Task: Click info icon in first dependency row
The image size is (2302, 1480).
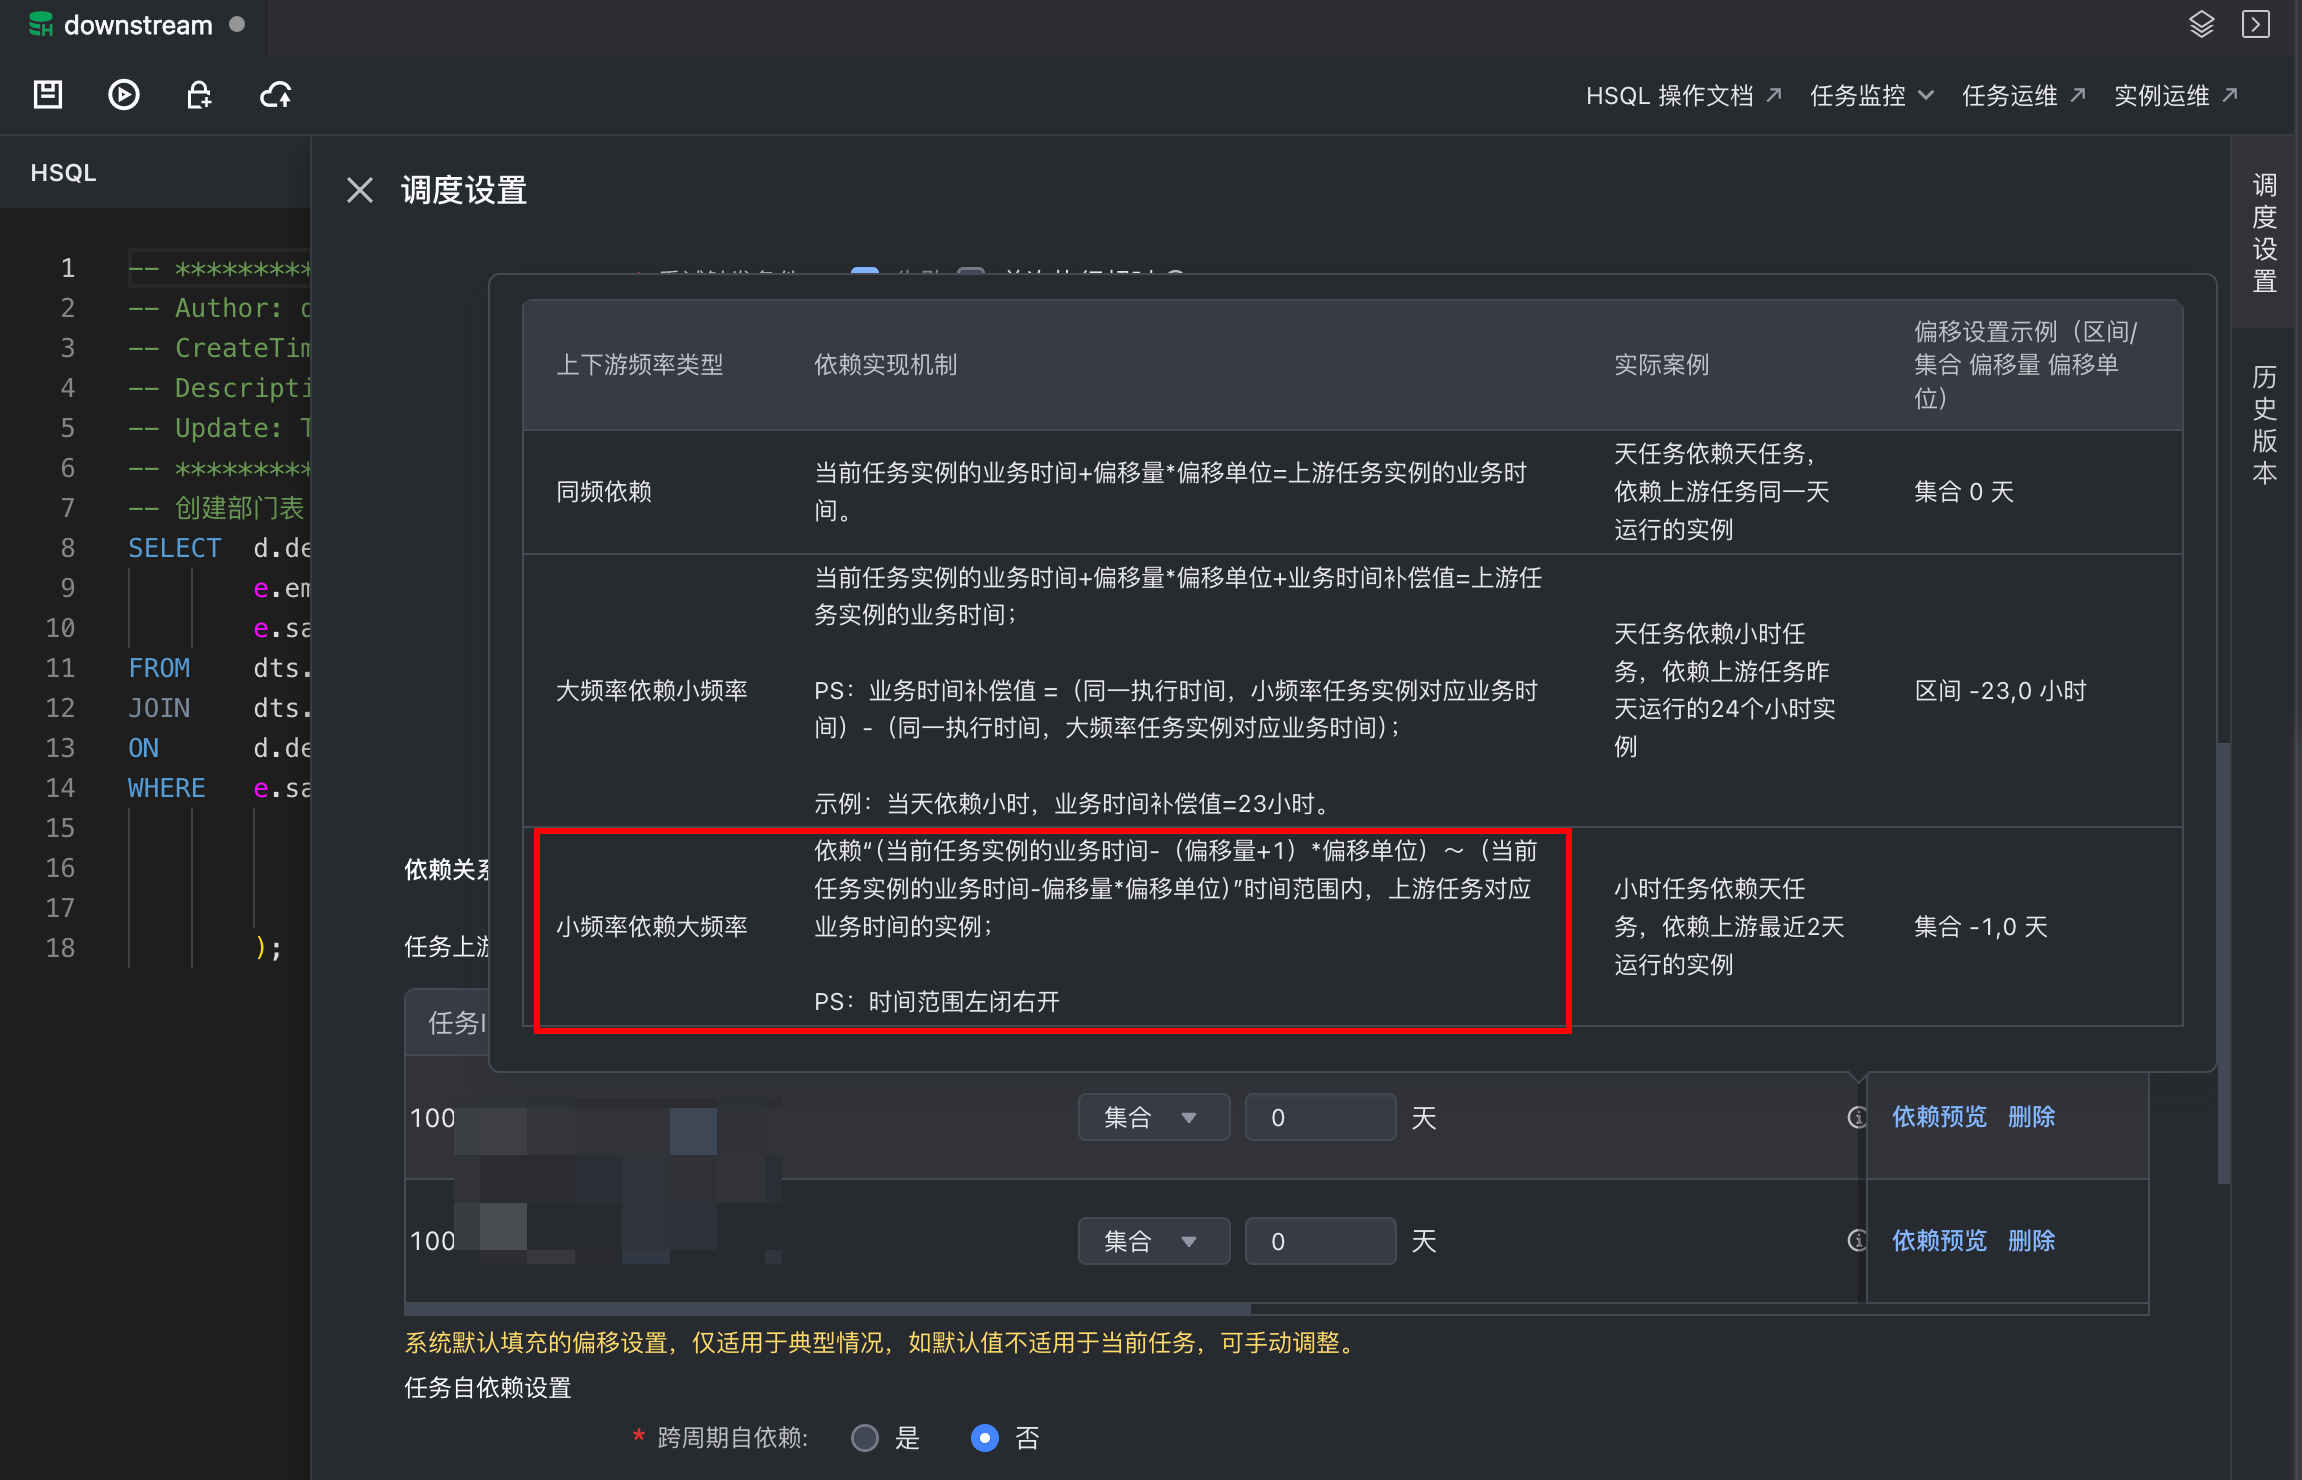Action: [1856, 1117]
